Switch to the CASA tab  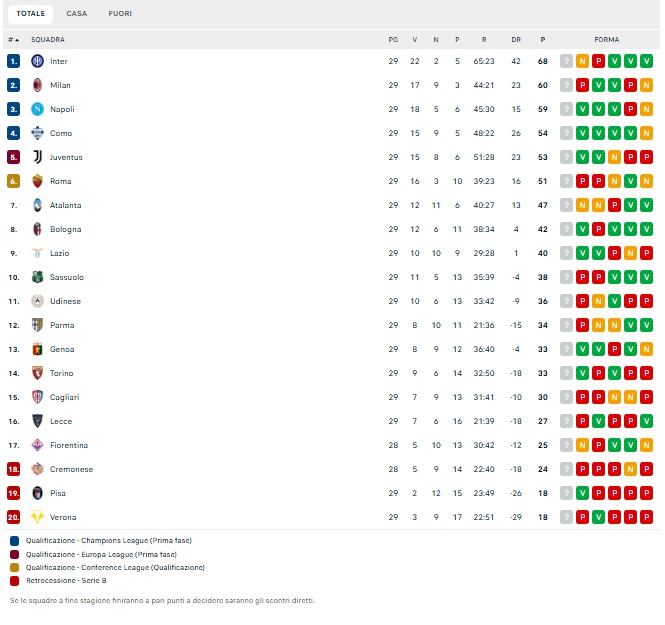[x=77, y=14]
